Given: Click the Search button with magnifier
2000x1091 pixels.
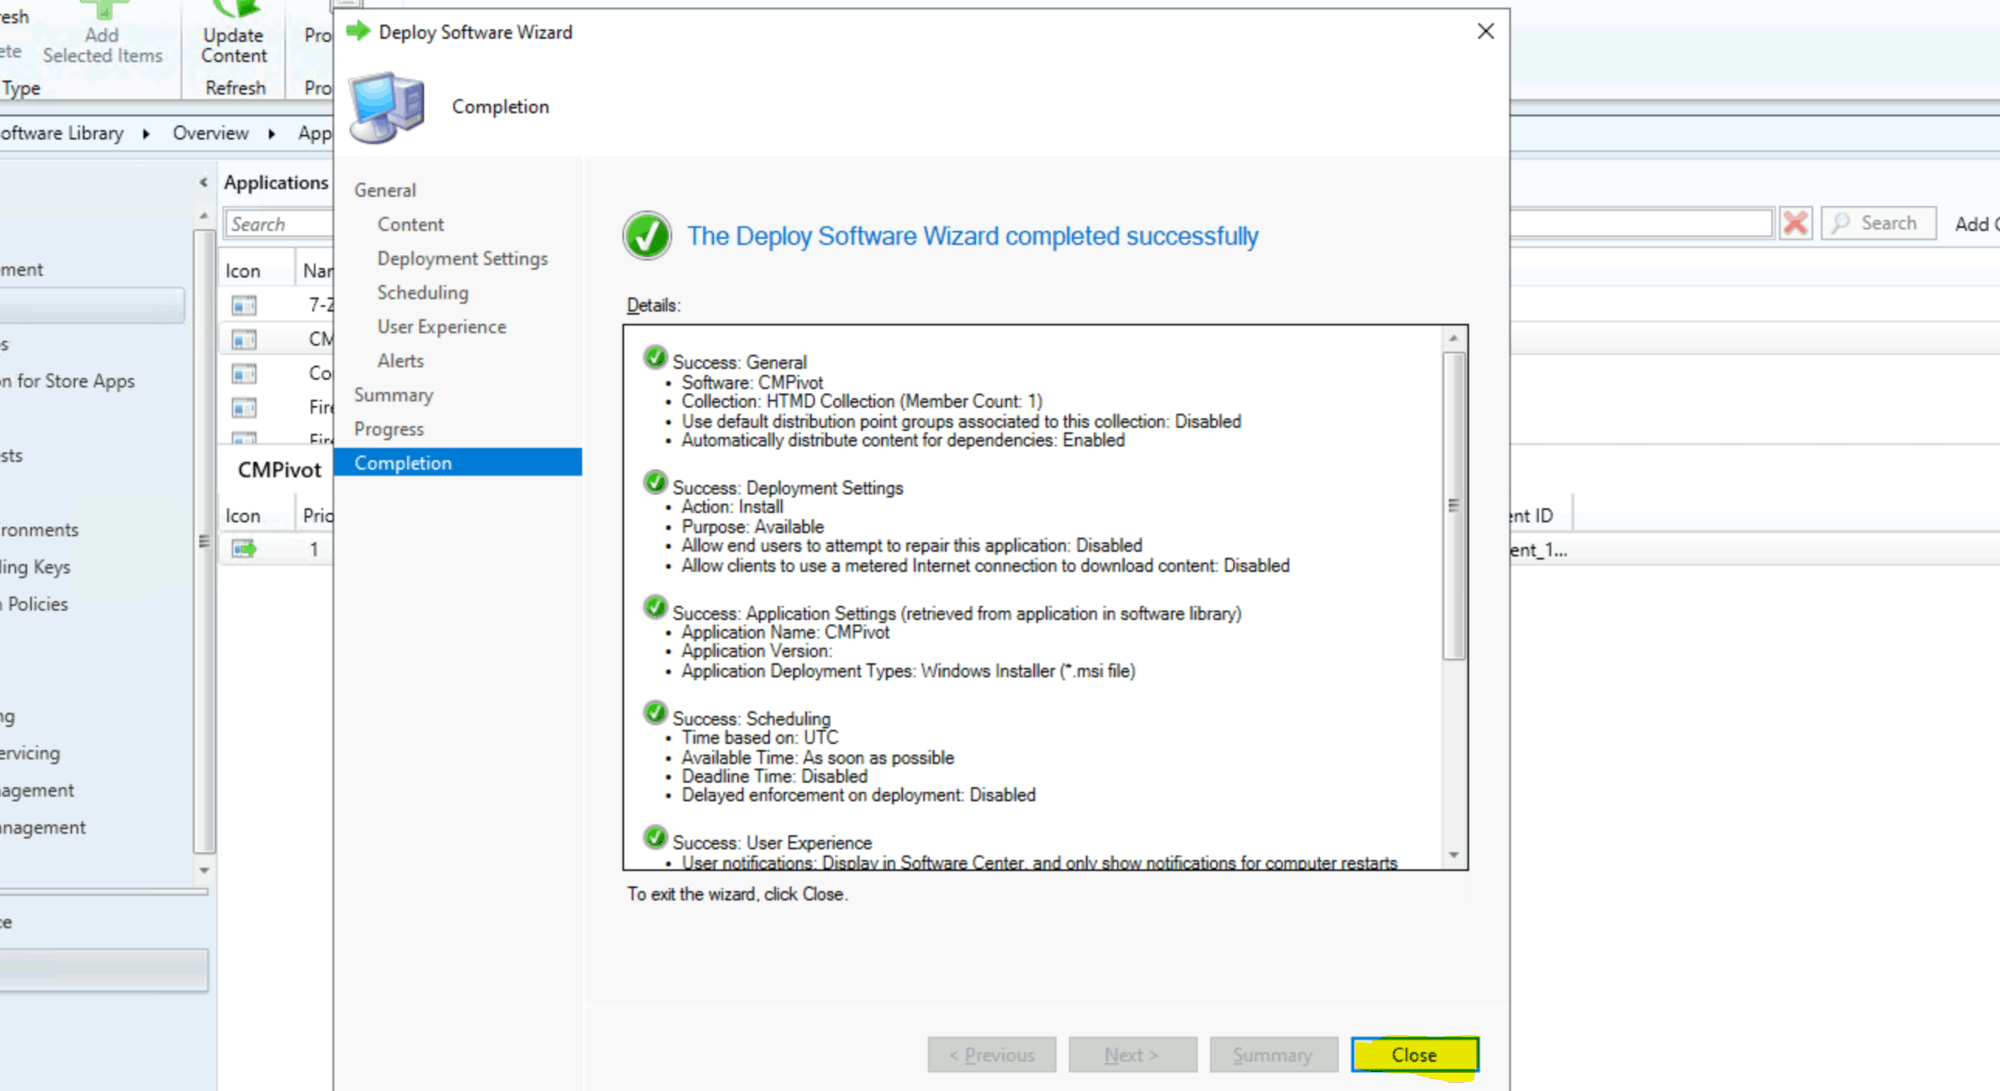Looking at the screenshot, I should point(1877,223).
